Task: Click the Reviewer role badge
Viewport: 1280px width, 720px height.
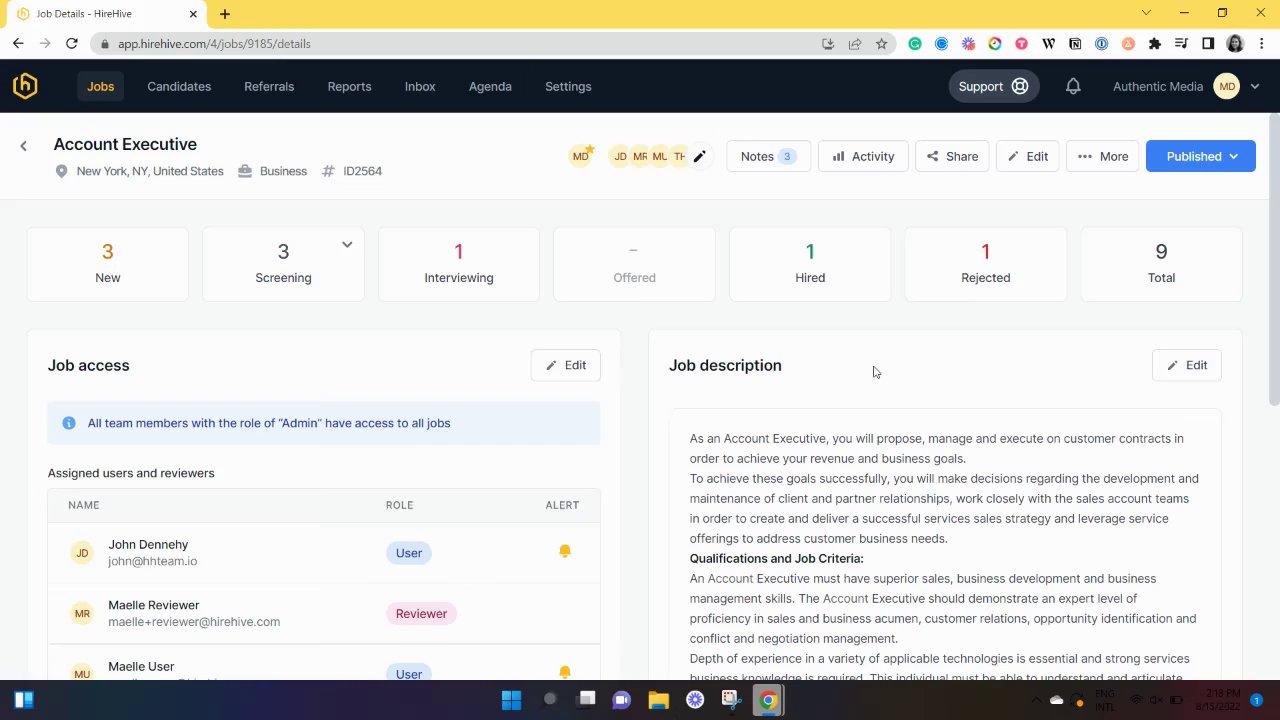Action: pyautogui.click(x=421, y=613)
